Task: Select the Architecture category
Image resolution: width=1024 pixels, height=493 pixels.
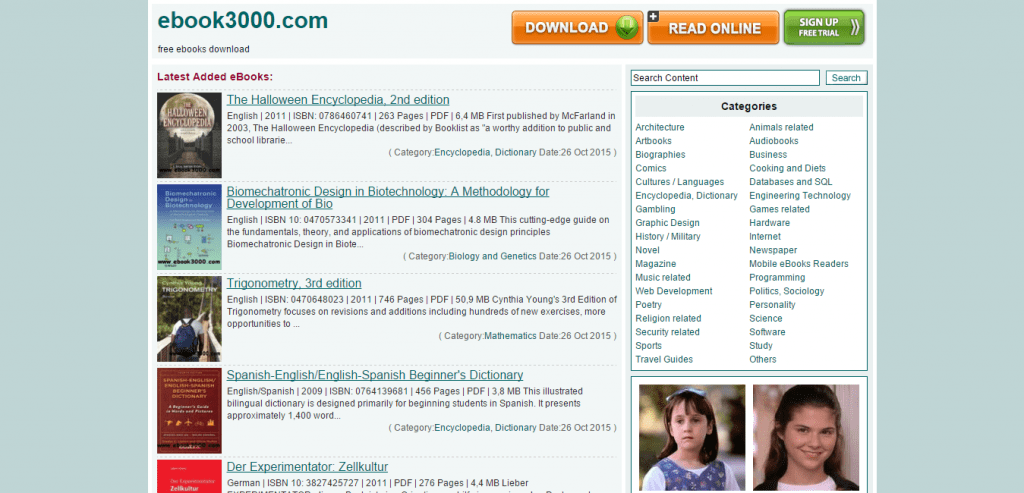Action: pyautogui.click(x=660, y=127)
